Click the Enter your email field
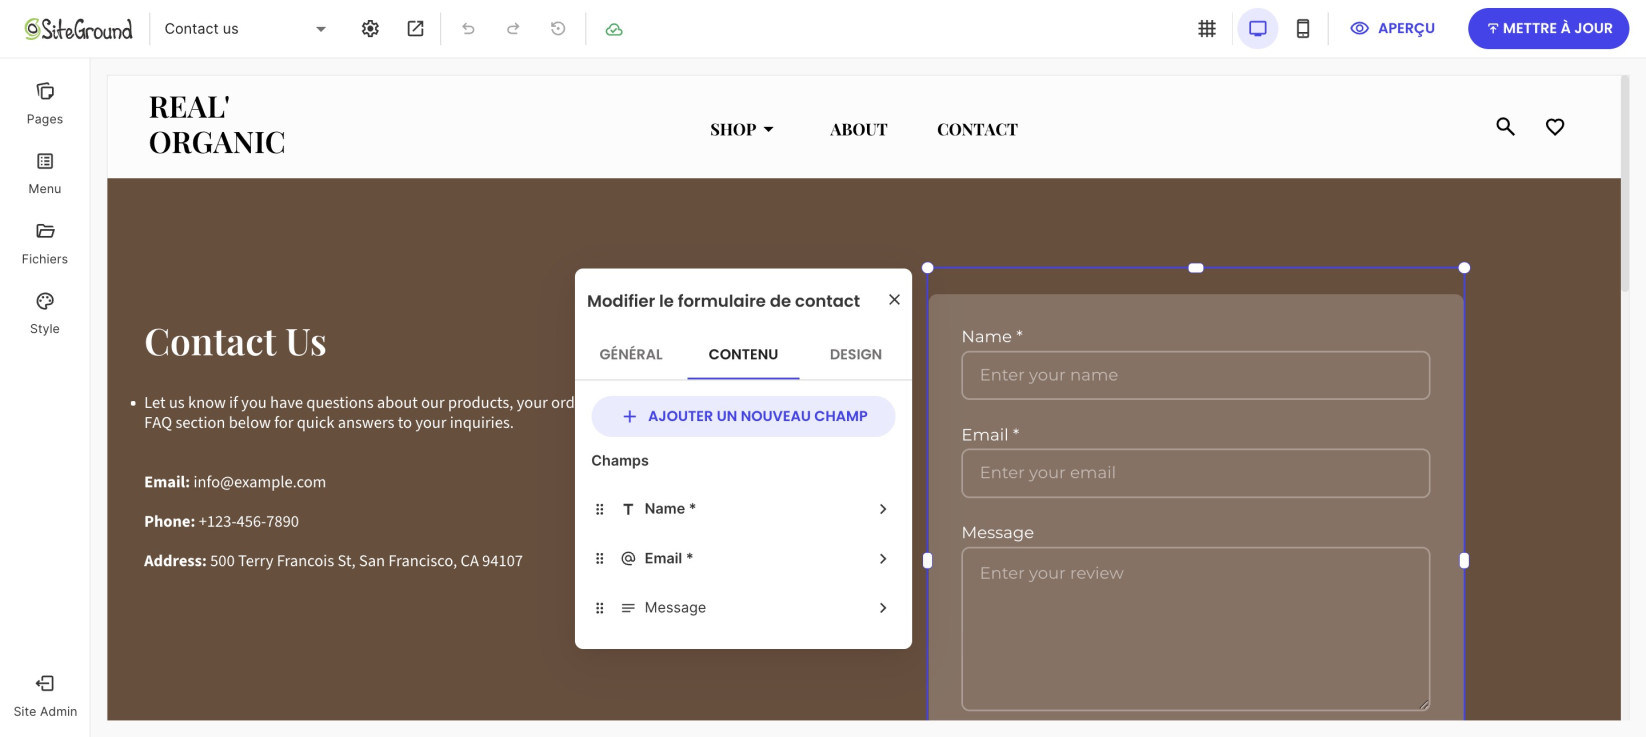The height and width of the screenshot is (737, 1646). (1196, 473)
